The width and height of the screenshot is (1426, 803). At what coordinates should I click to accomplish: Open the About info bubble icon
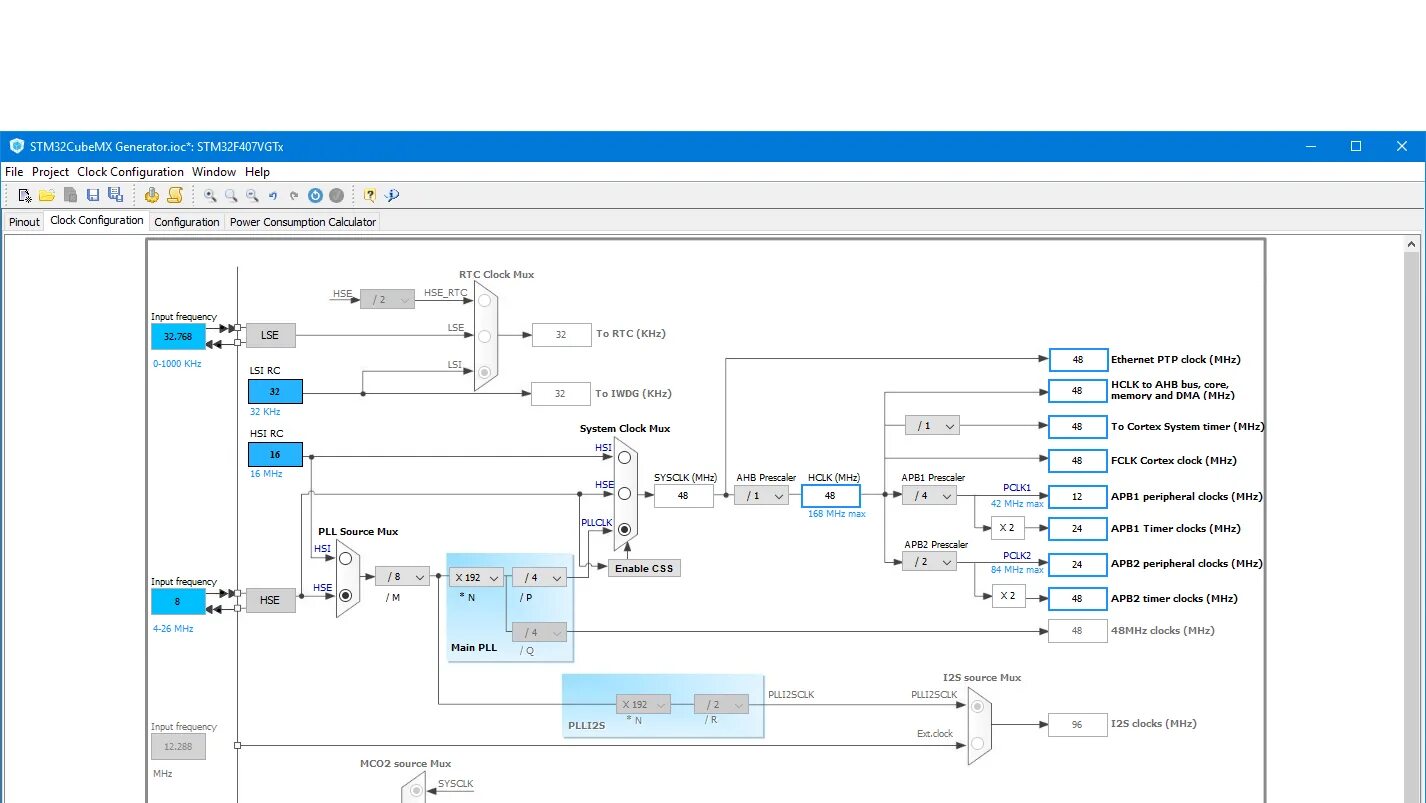click(392, 195)
